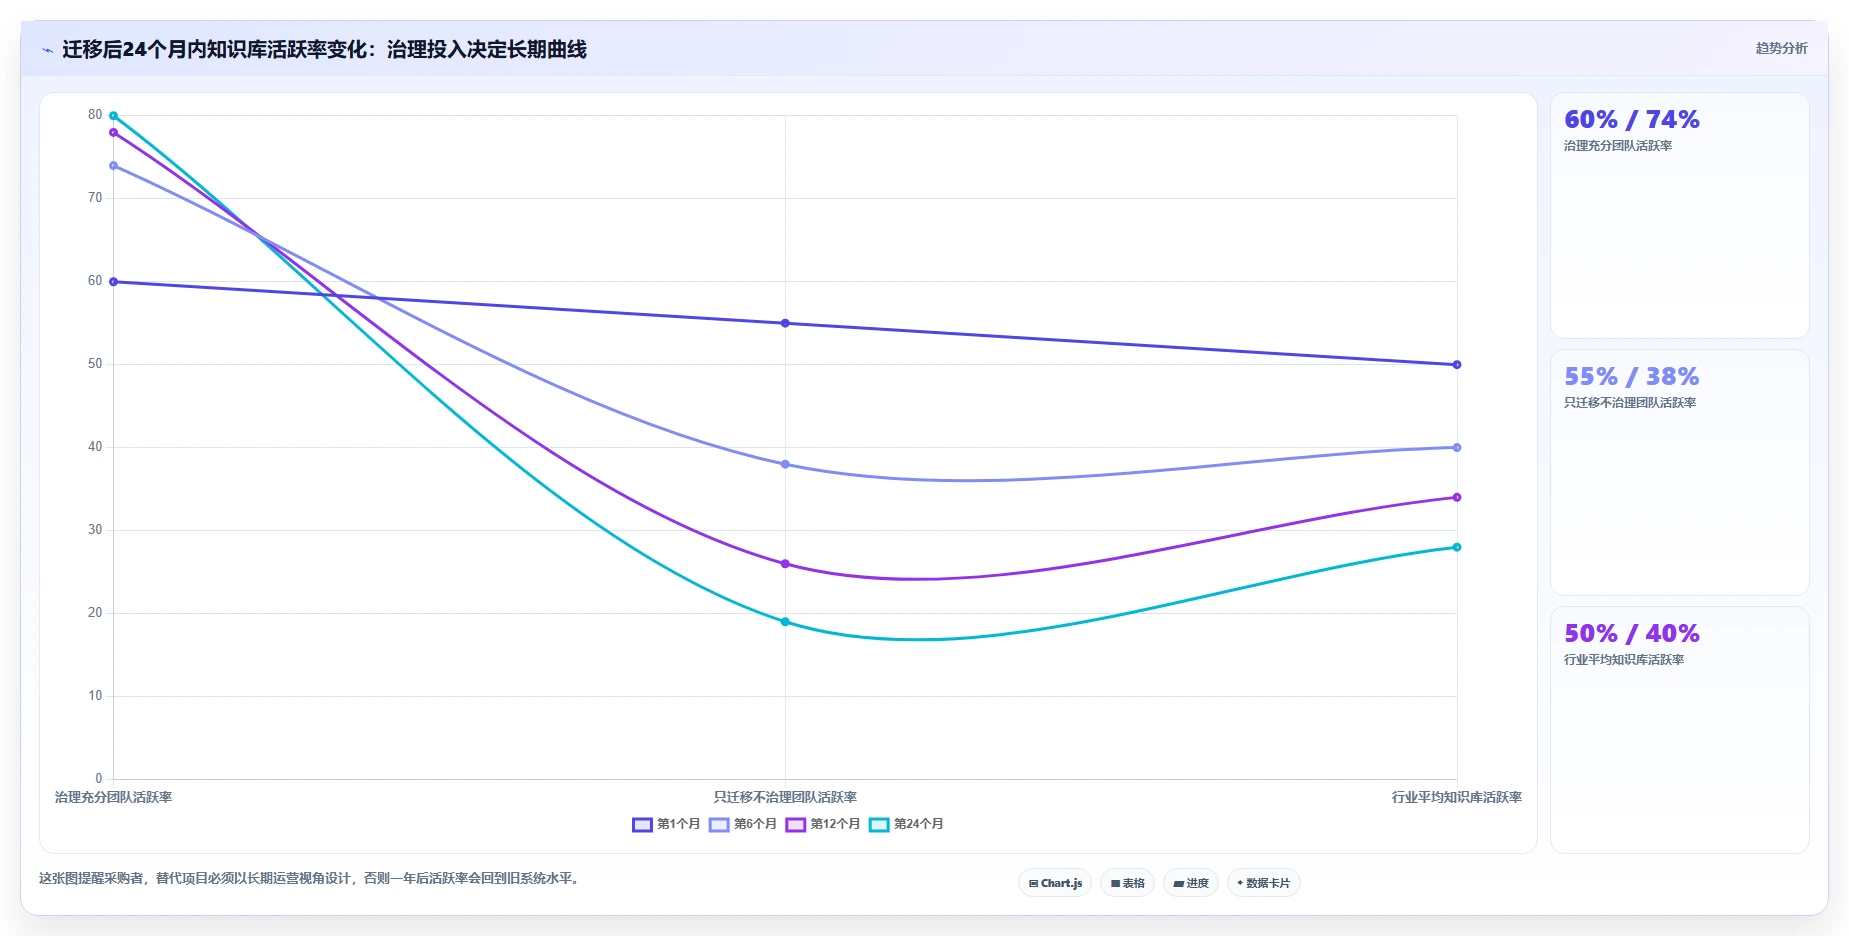This screenshot has width=1849, height=936.
Task: Click the Chart.js chip below the chart
Action: coord(1055,883)
